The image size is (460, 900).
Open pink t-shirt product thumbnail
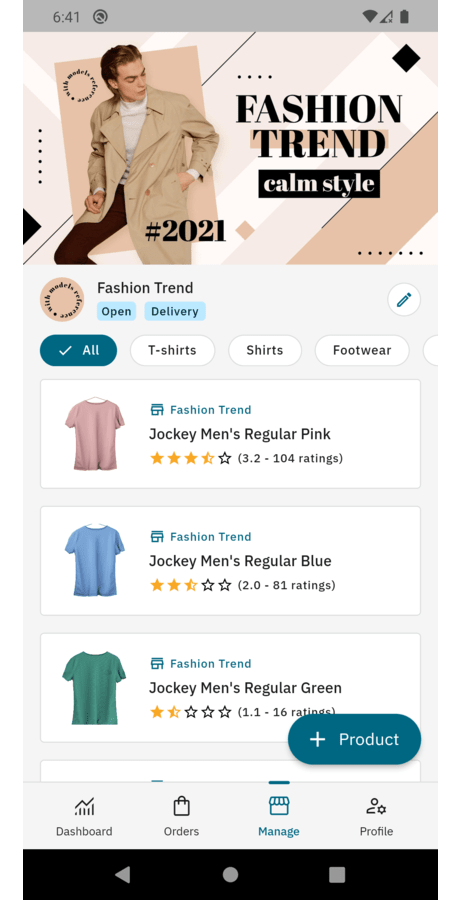(95, 434)
